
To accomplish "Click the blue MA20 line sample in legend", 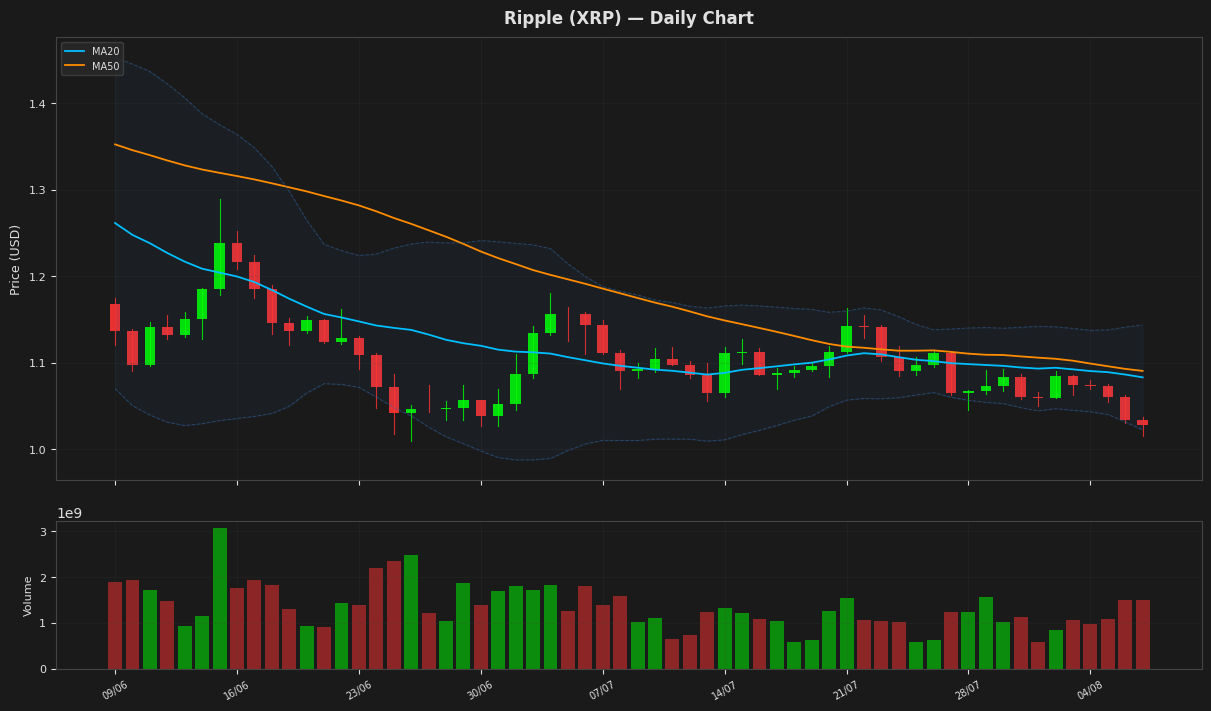I will (x=76, y=51).
